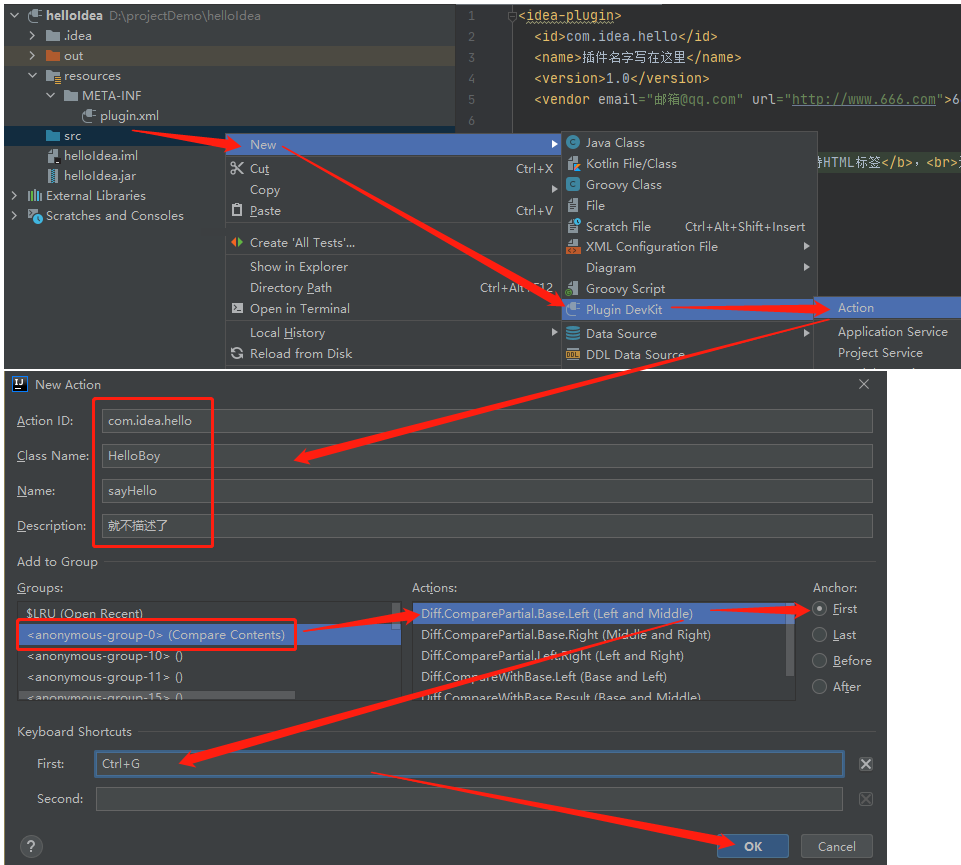The image size is (961, 865).
Task: Click the Paste clipboard icon
Action: (237, 210)
